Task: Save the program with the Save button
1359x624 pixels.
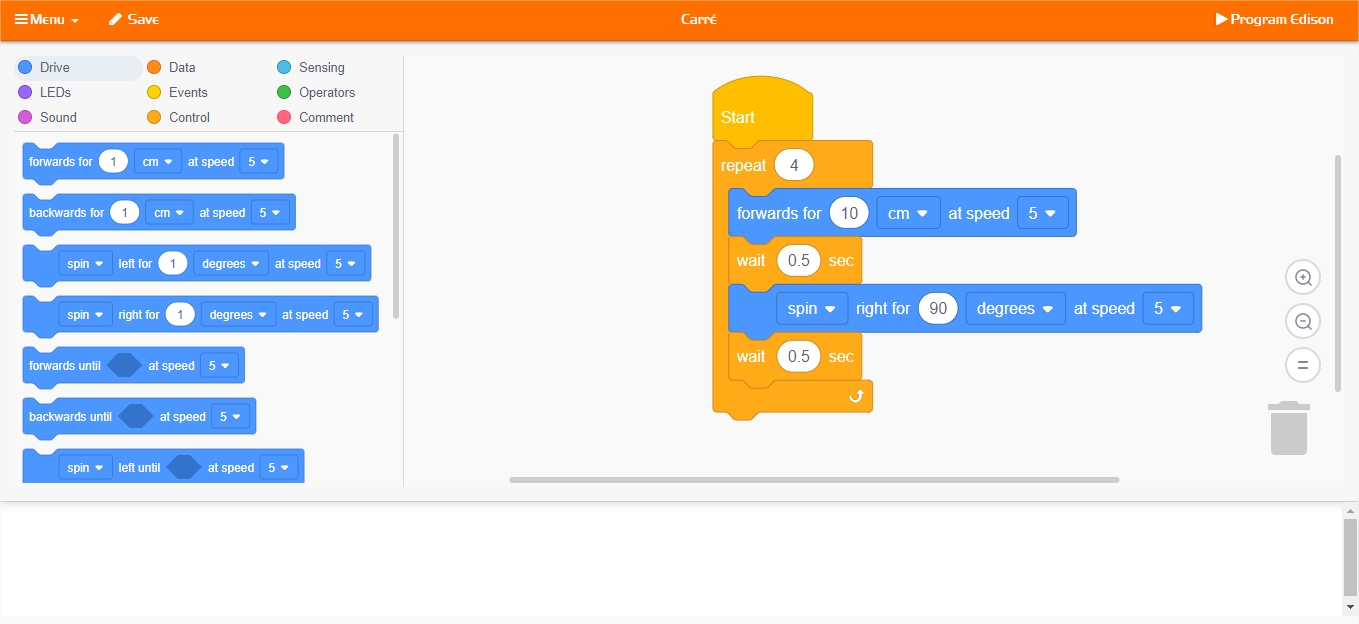Action: point(133,19)
